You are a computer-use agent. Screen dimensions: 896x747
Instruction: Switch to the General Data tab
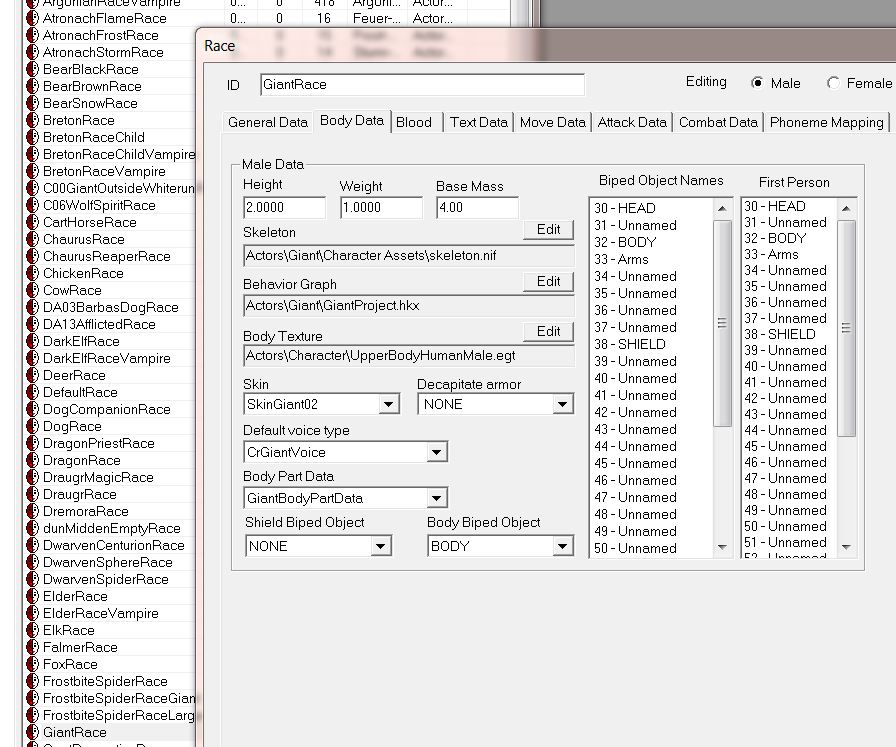pos(268,122)
